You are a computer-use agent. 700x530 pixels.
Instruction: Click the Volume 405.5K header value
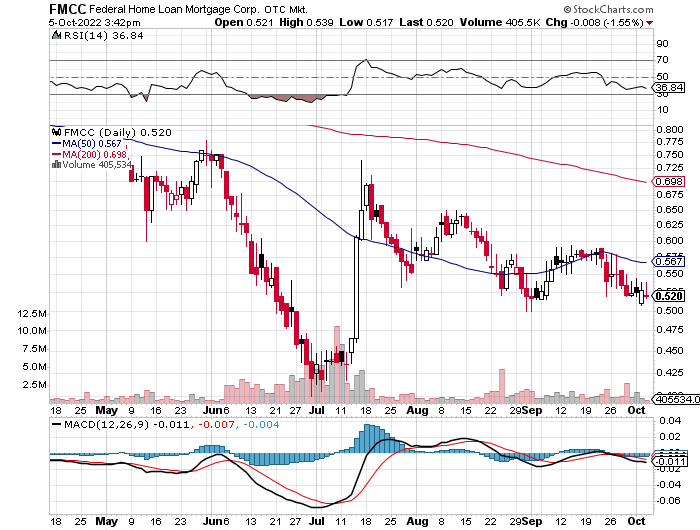point(500,22)
